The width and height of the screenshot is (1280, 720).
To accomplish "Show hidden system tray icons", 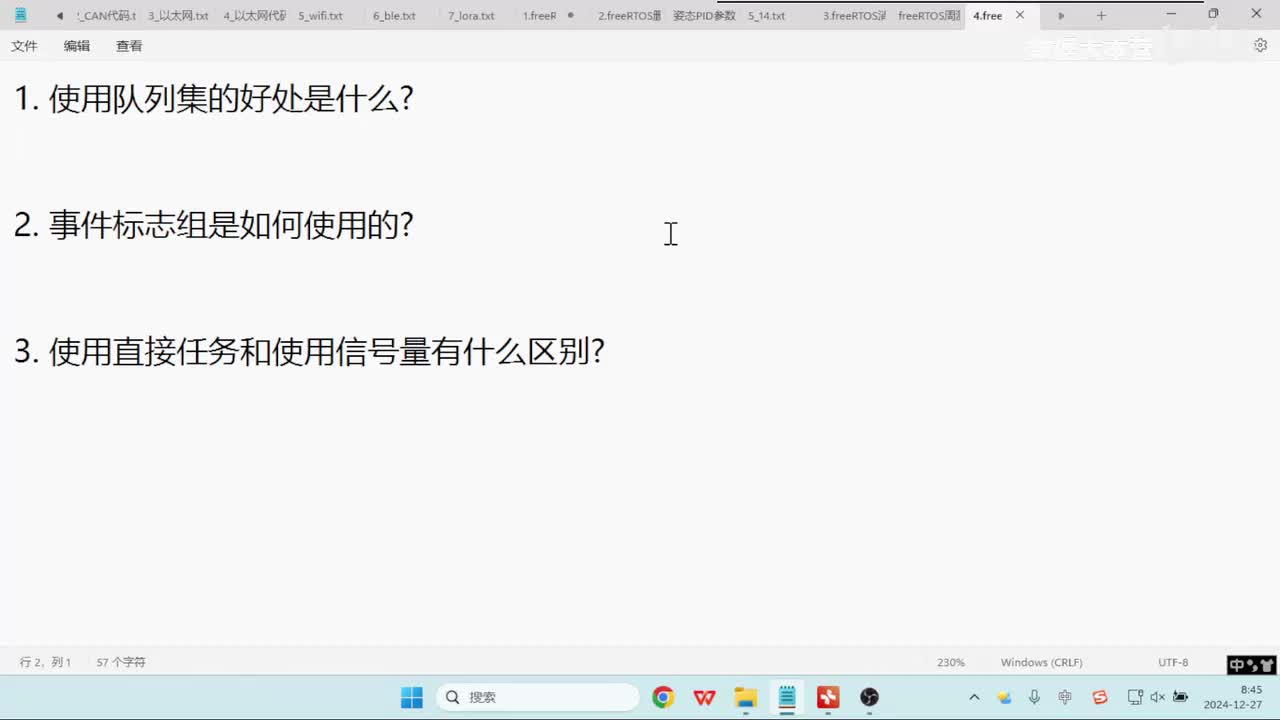I will pyautogui.click(x=974, y=697).
